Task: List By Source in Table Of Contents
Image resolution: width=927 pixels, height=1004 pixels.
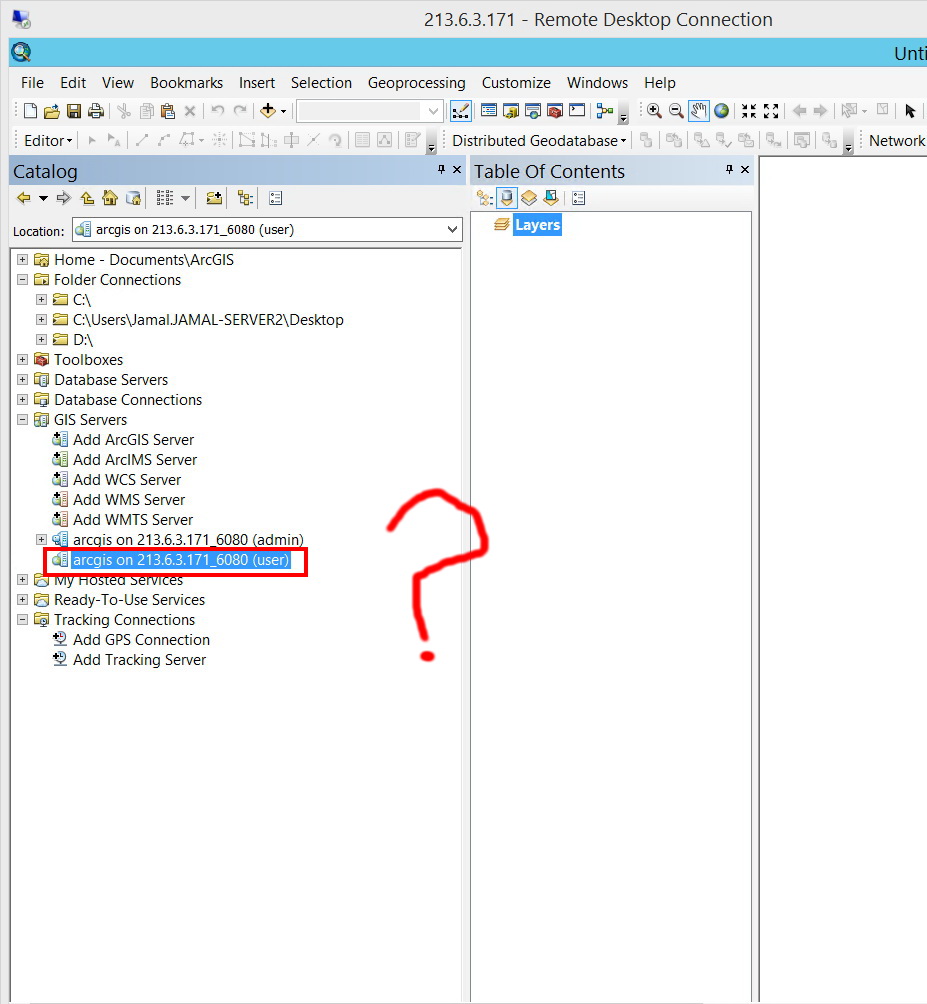Action: pyautogui.click(x=506, y=198)
